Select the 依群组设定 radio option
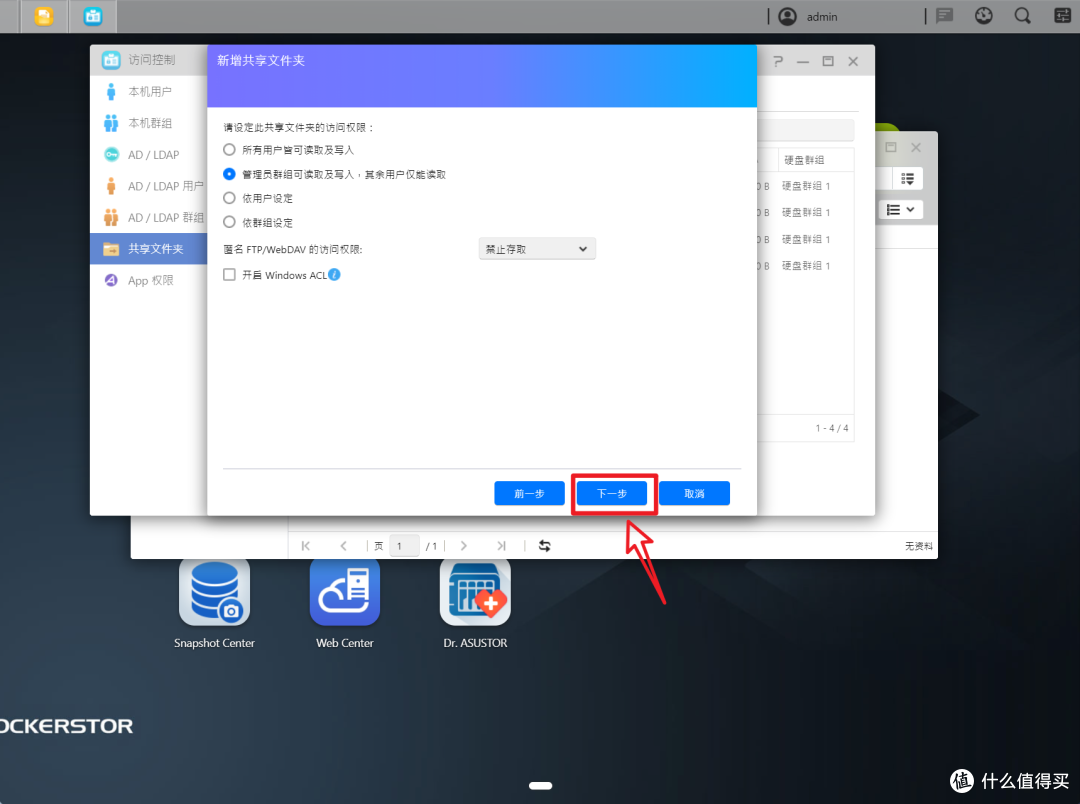 pos(230,223)
